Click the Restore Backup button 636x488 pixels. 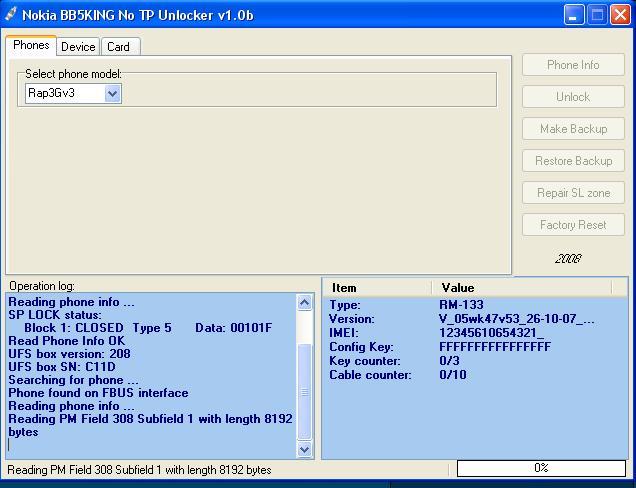573,161
